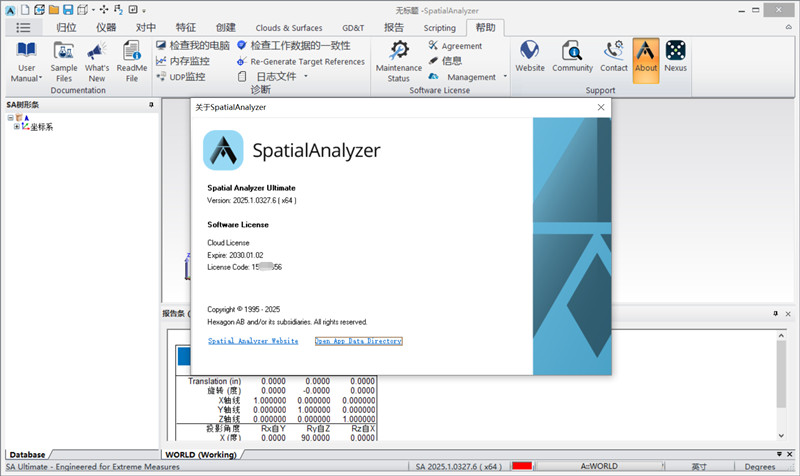Click the 英寸 units status bar entry
The height and width of the screenshot is (476, 800).
coord(699,466)
